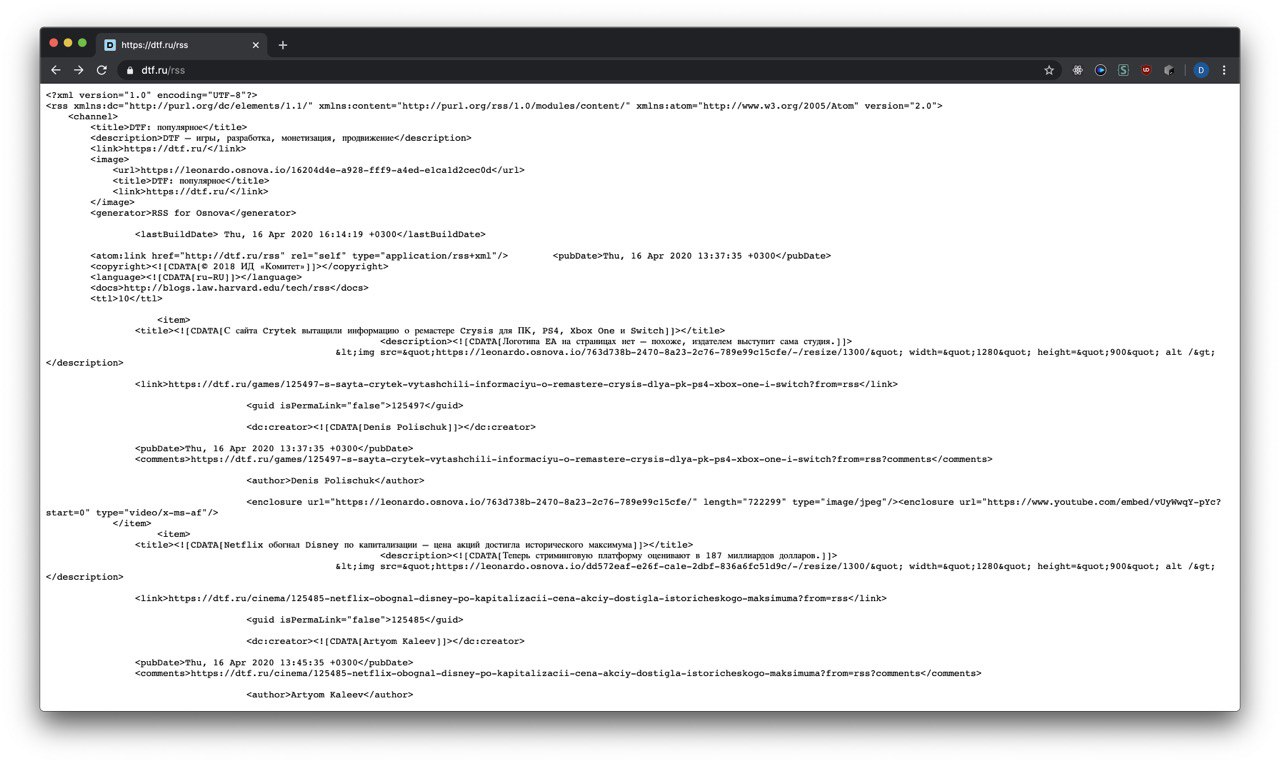The height and width of the screenshot is (764, 1280).
Task: Click the language ru-RU line
Action: tap(194, 277)
